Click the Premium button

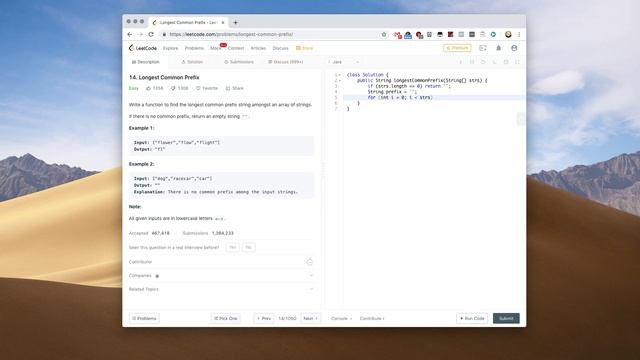[457, 48]
